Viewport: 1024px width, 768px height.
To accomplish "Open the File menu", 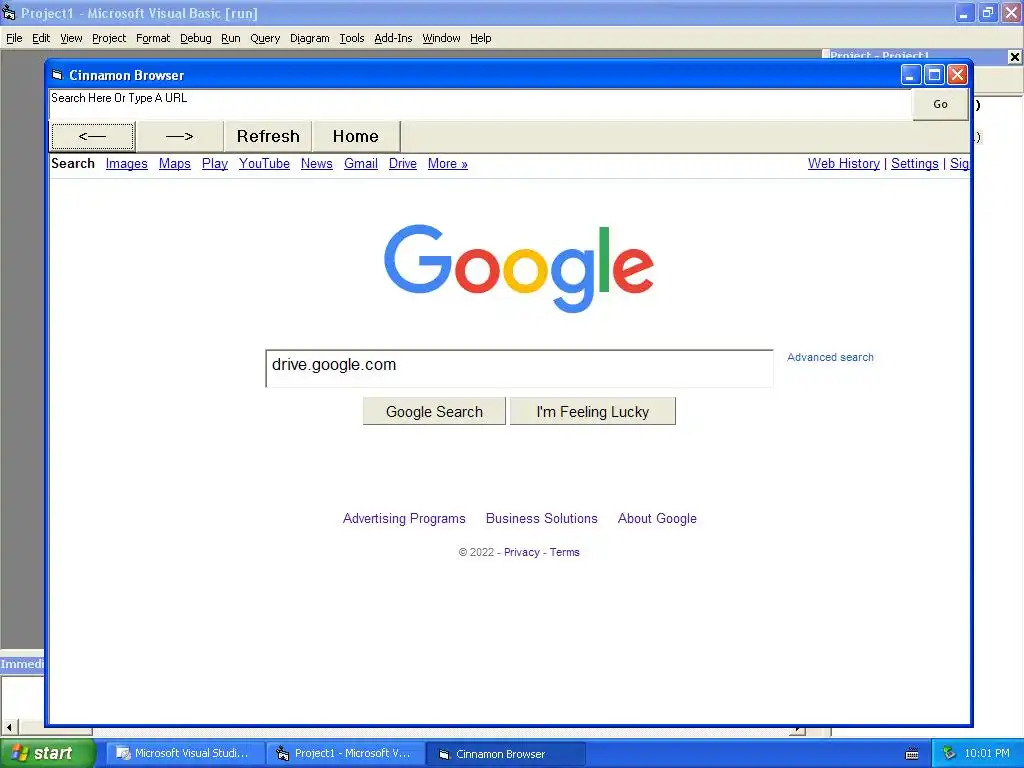I will pyautogui.click(x=14, y=38).
